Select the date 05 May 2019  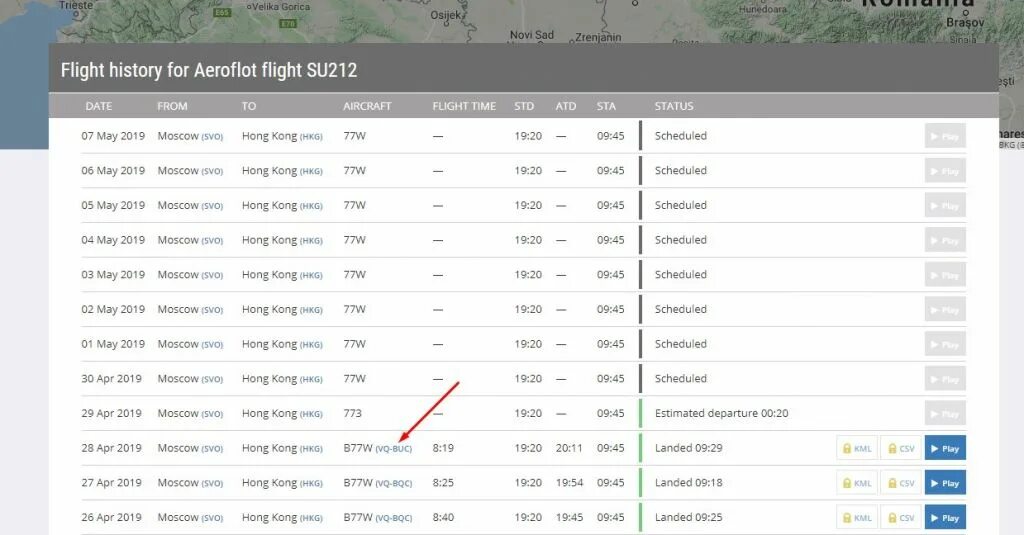[113, 205]
